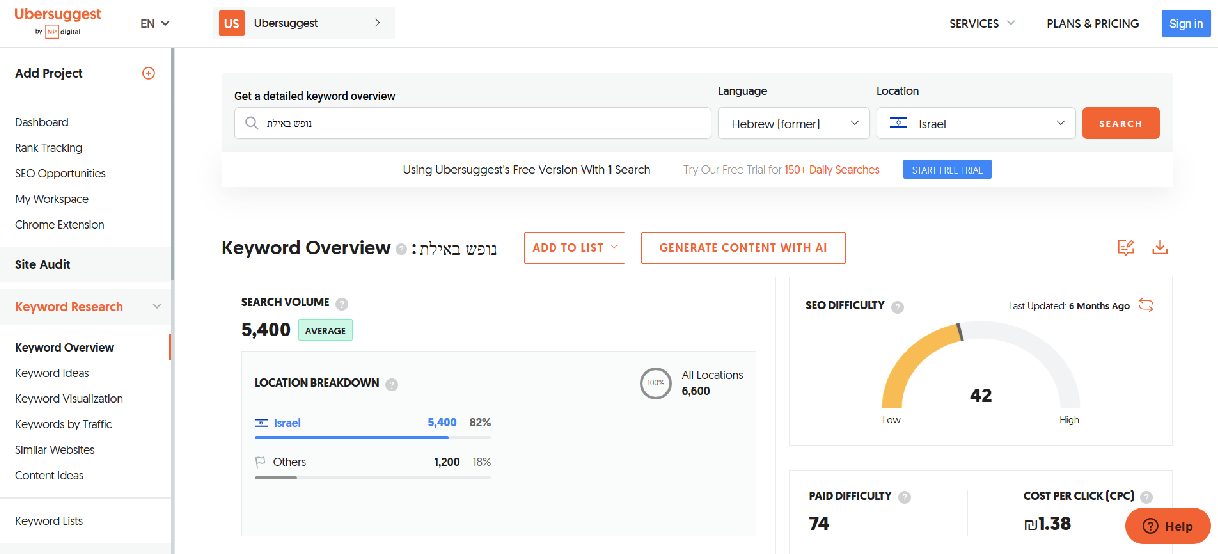Open Keyword Visualization
Viewport: 1218px width, 554px height.
point(69,399)
